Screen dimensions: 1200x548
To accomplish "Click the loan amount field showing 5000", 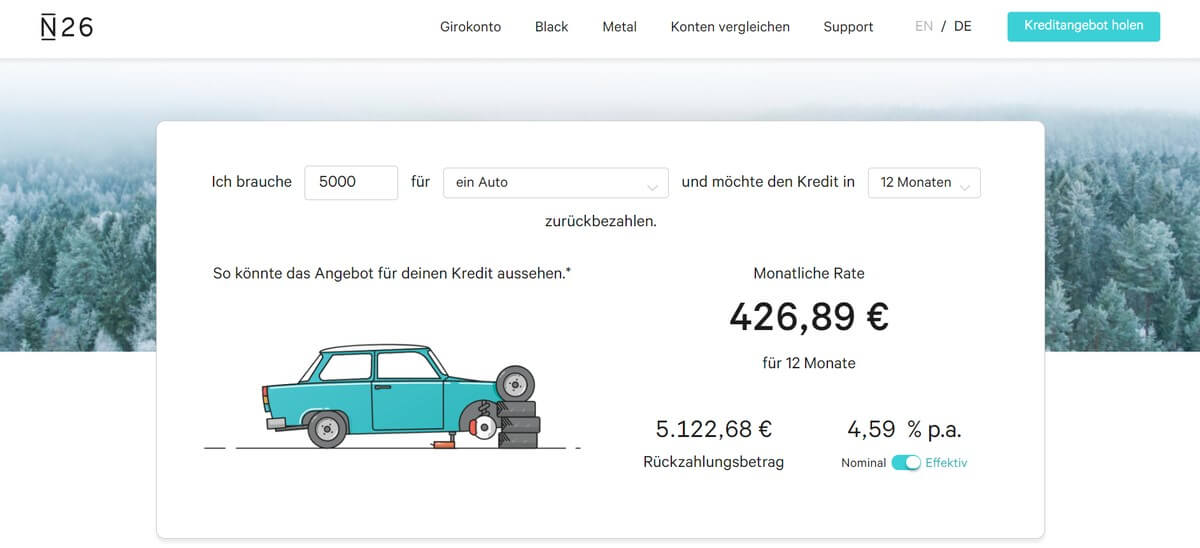I will 350,182.
